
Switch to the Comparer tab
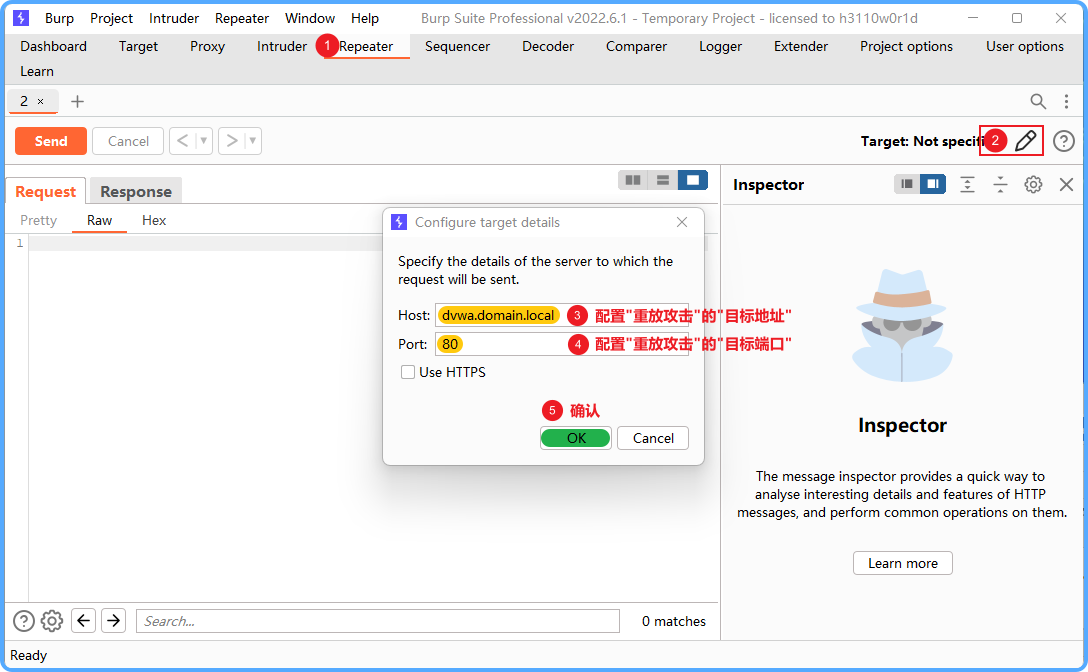pos(636,46)
